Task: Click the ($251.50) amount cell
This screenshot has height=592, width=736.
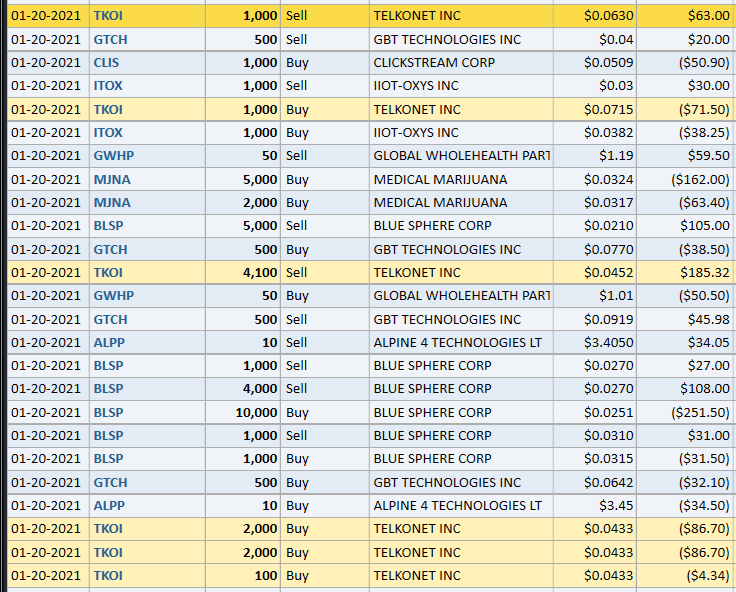Action: [685, 412]
